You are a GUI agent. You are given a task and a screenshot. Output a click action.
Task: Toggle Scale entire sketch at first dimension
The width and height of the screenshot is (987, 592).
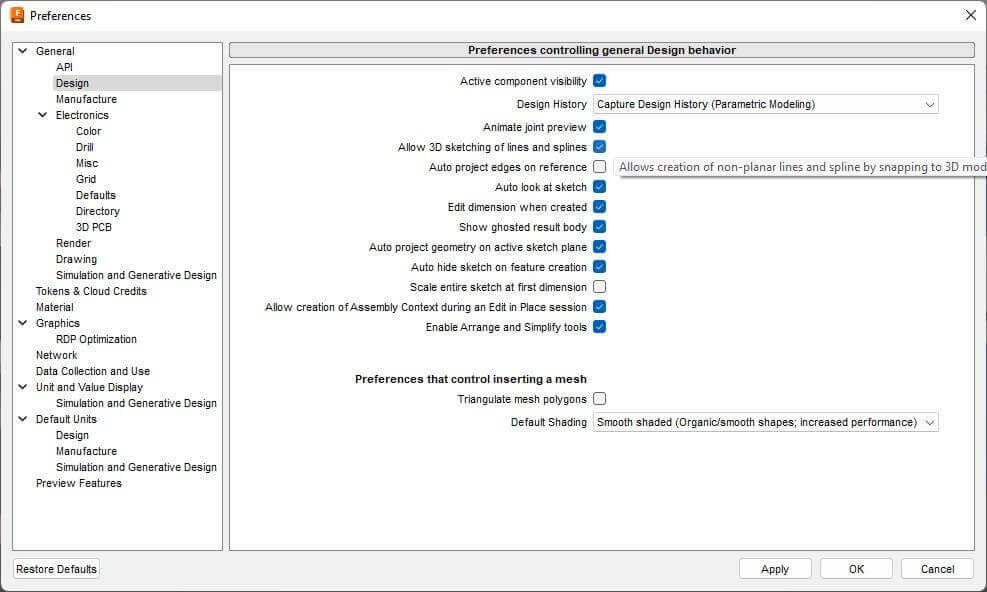click(600, 287)
